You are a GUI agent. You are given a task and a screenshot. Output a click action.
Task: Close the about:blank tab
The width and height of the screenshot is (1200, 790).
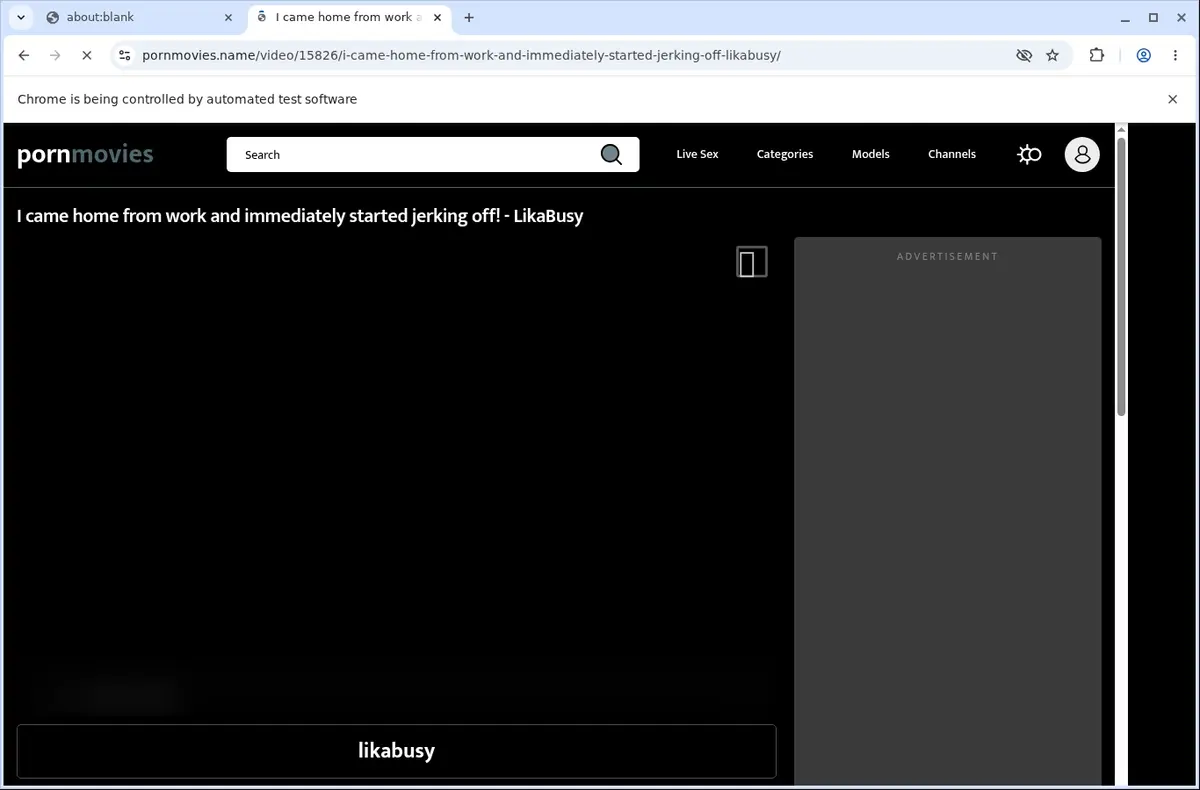coord(228,17)
